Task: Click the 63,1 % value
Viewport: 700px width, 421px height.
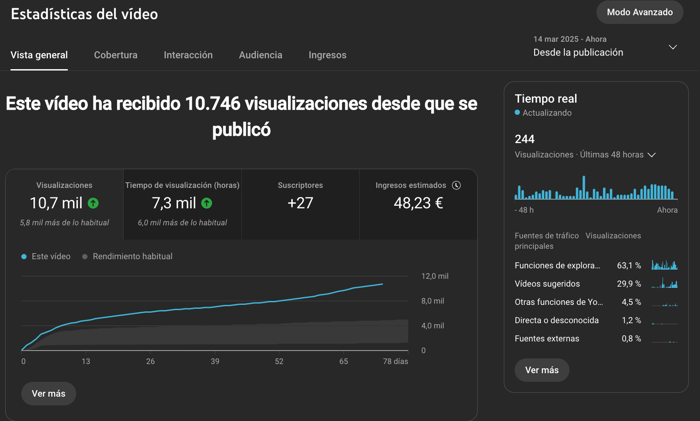Action: [629, 266]
